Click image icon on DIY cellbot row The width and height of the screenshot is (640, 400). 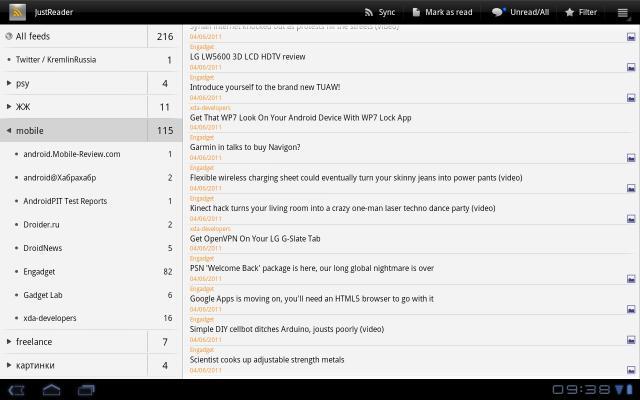pos(631,340)
